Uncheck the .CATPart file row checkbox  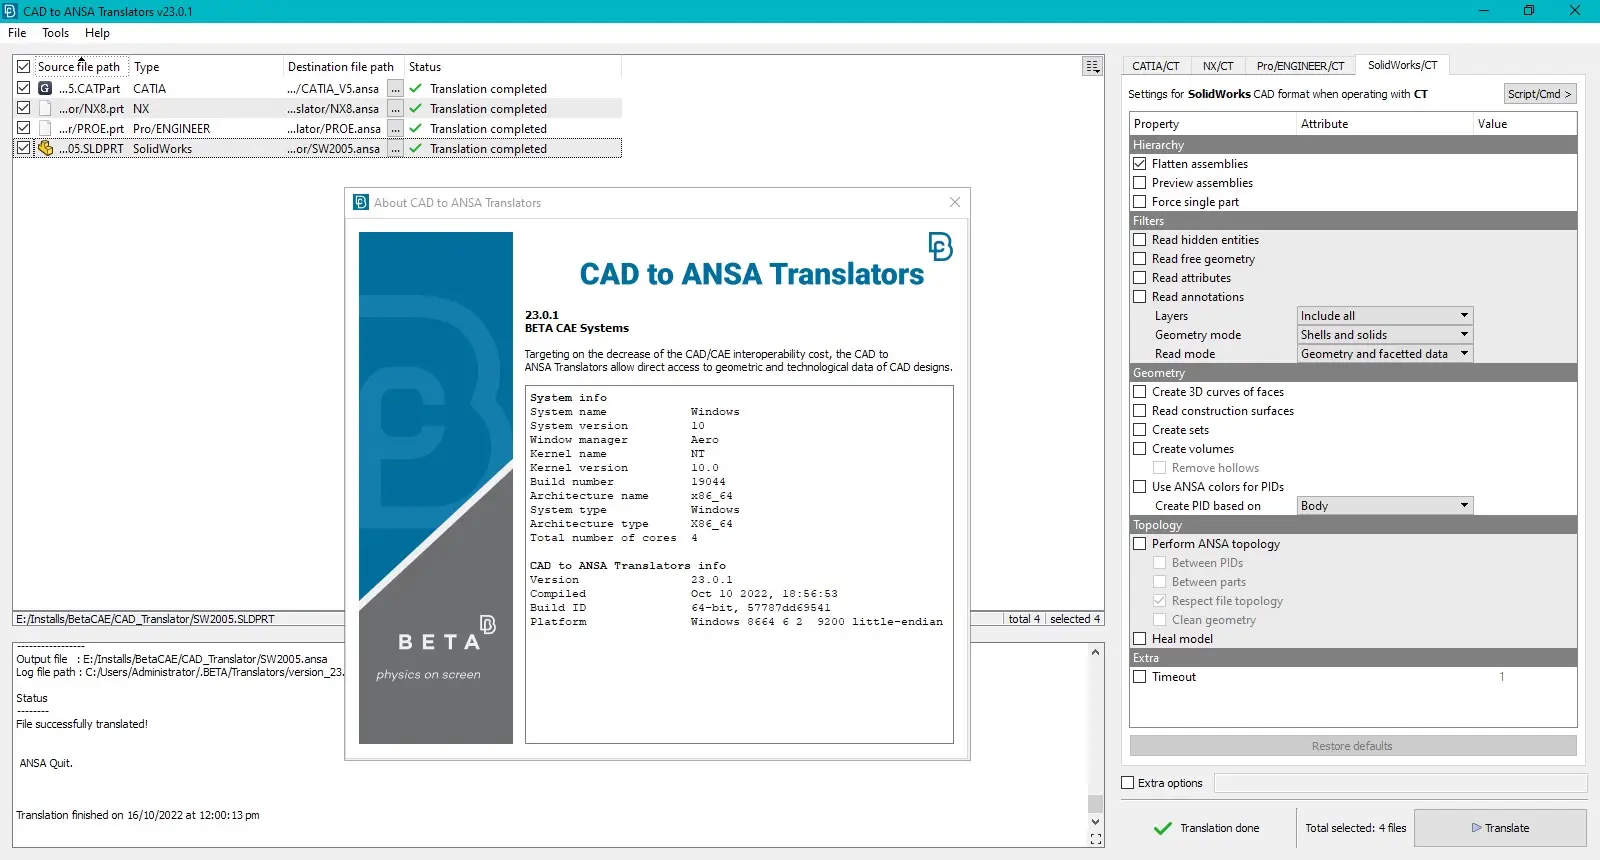coord(23,88)
